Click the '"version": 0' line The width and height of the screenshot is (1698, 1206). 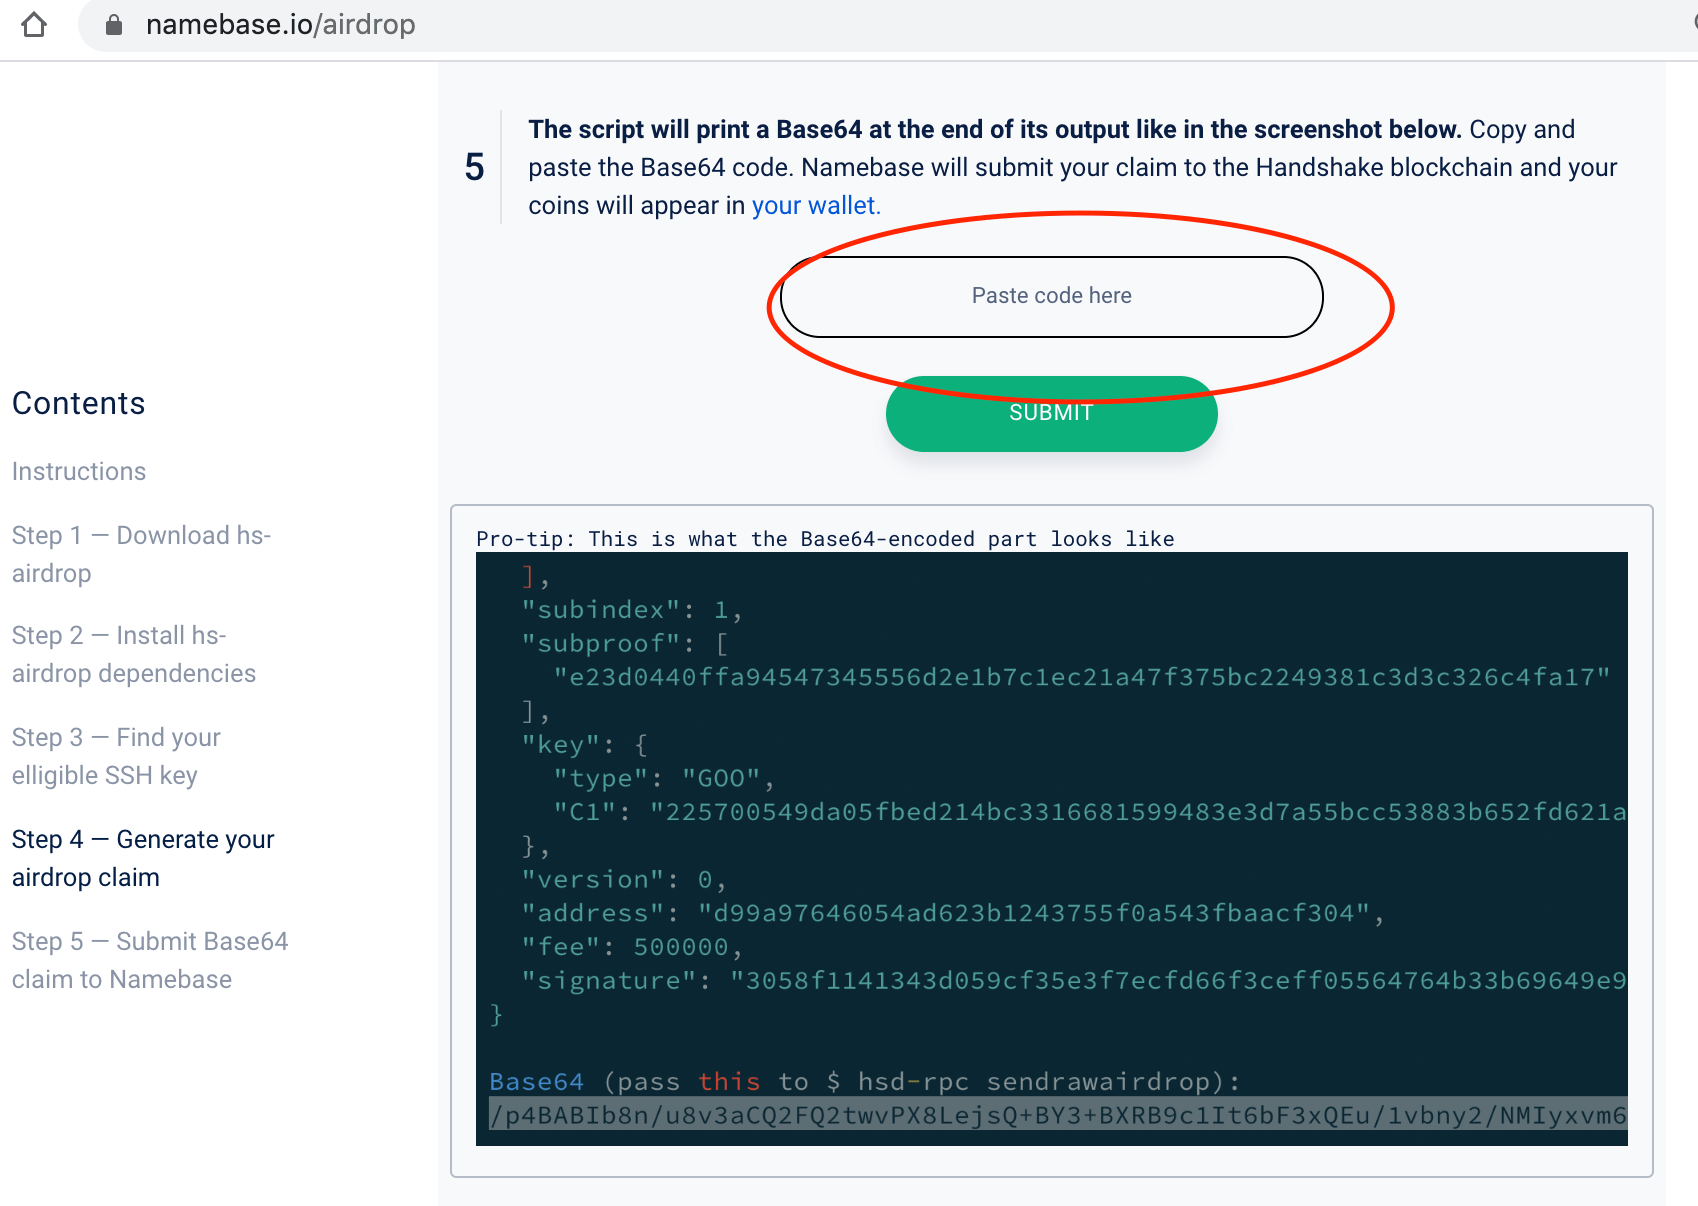[623, 880]
